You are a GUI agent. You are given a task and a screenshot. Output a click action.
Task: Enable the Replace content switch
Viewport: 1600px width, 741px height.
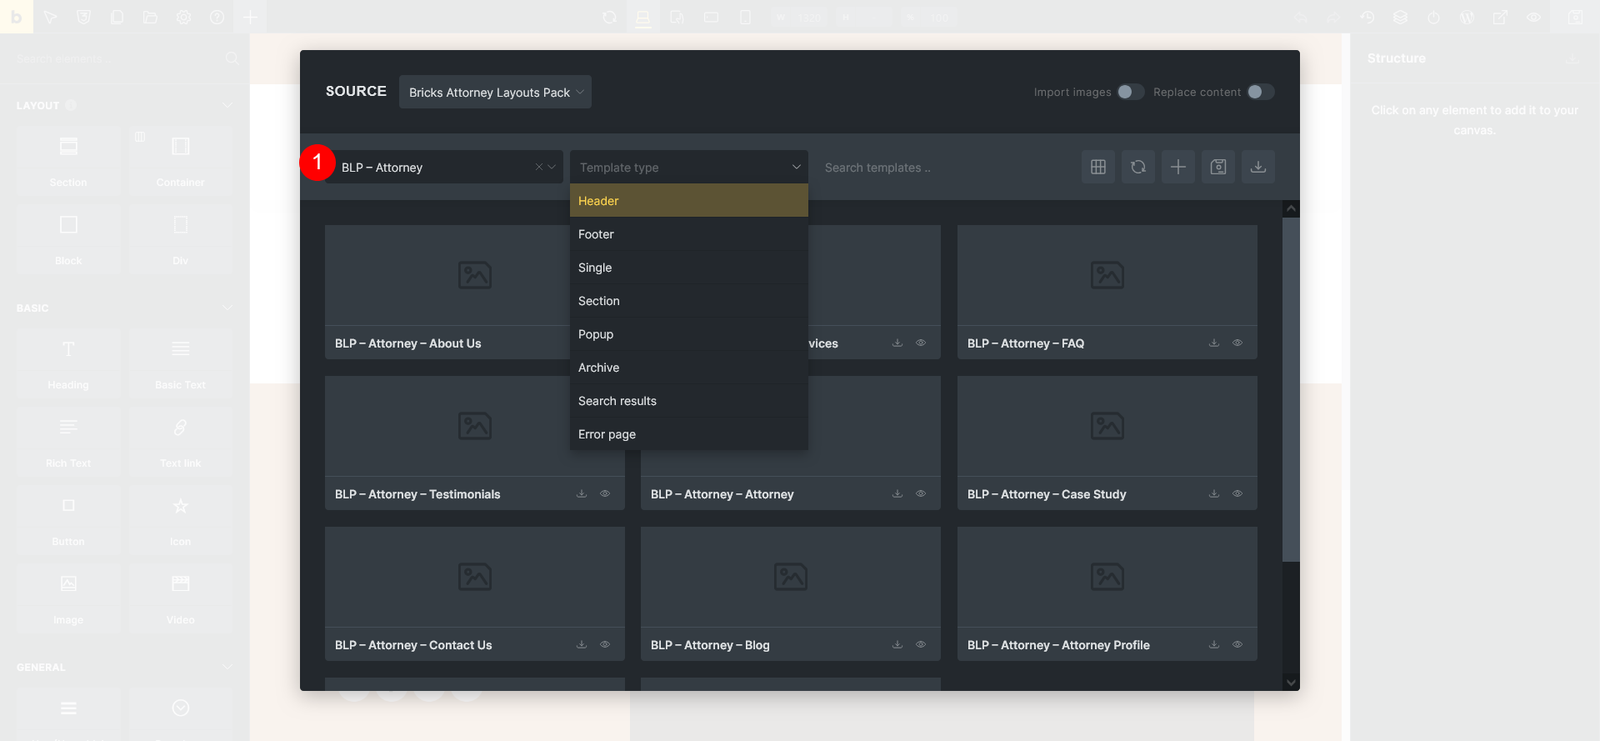[1260, 92]
